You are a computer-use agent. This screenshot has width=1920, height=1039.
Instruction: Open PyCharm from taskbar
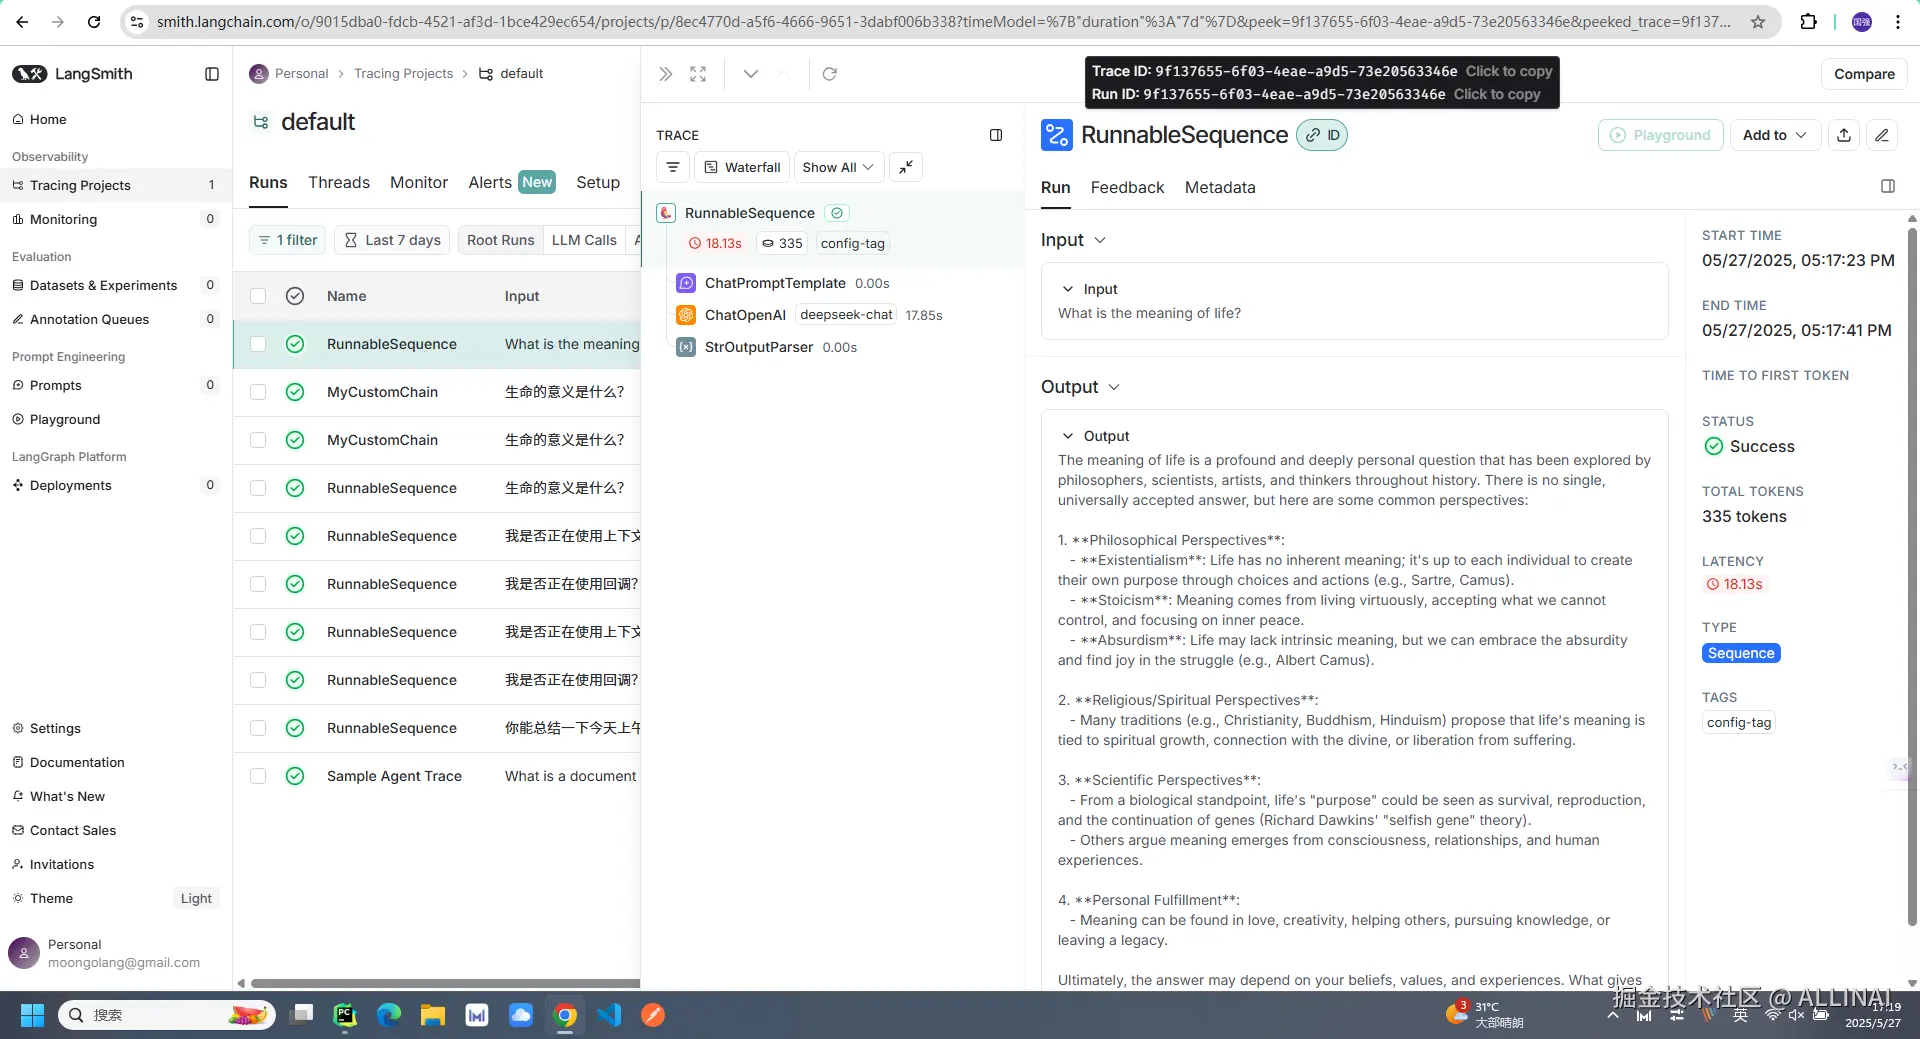(345, 1015)
